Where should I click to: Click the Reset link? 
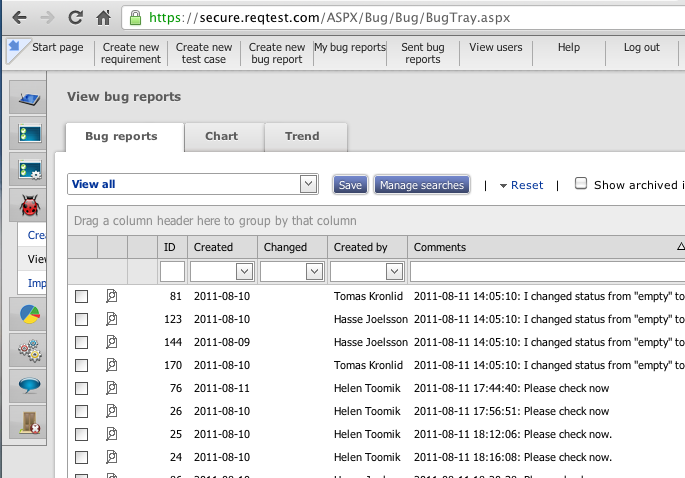[526, 185]
